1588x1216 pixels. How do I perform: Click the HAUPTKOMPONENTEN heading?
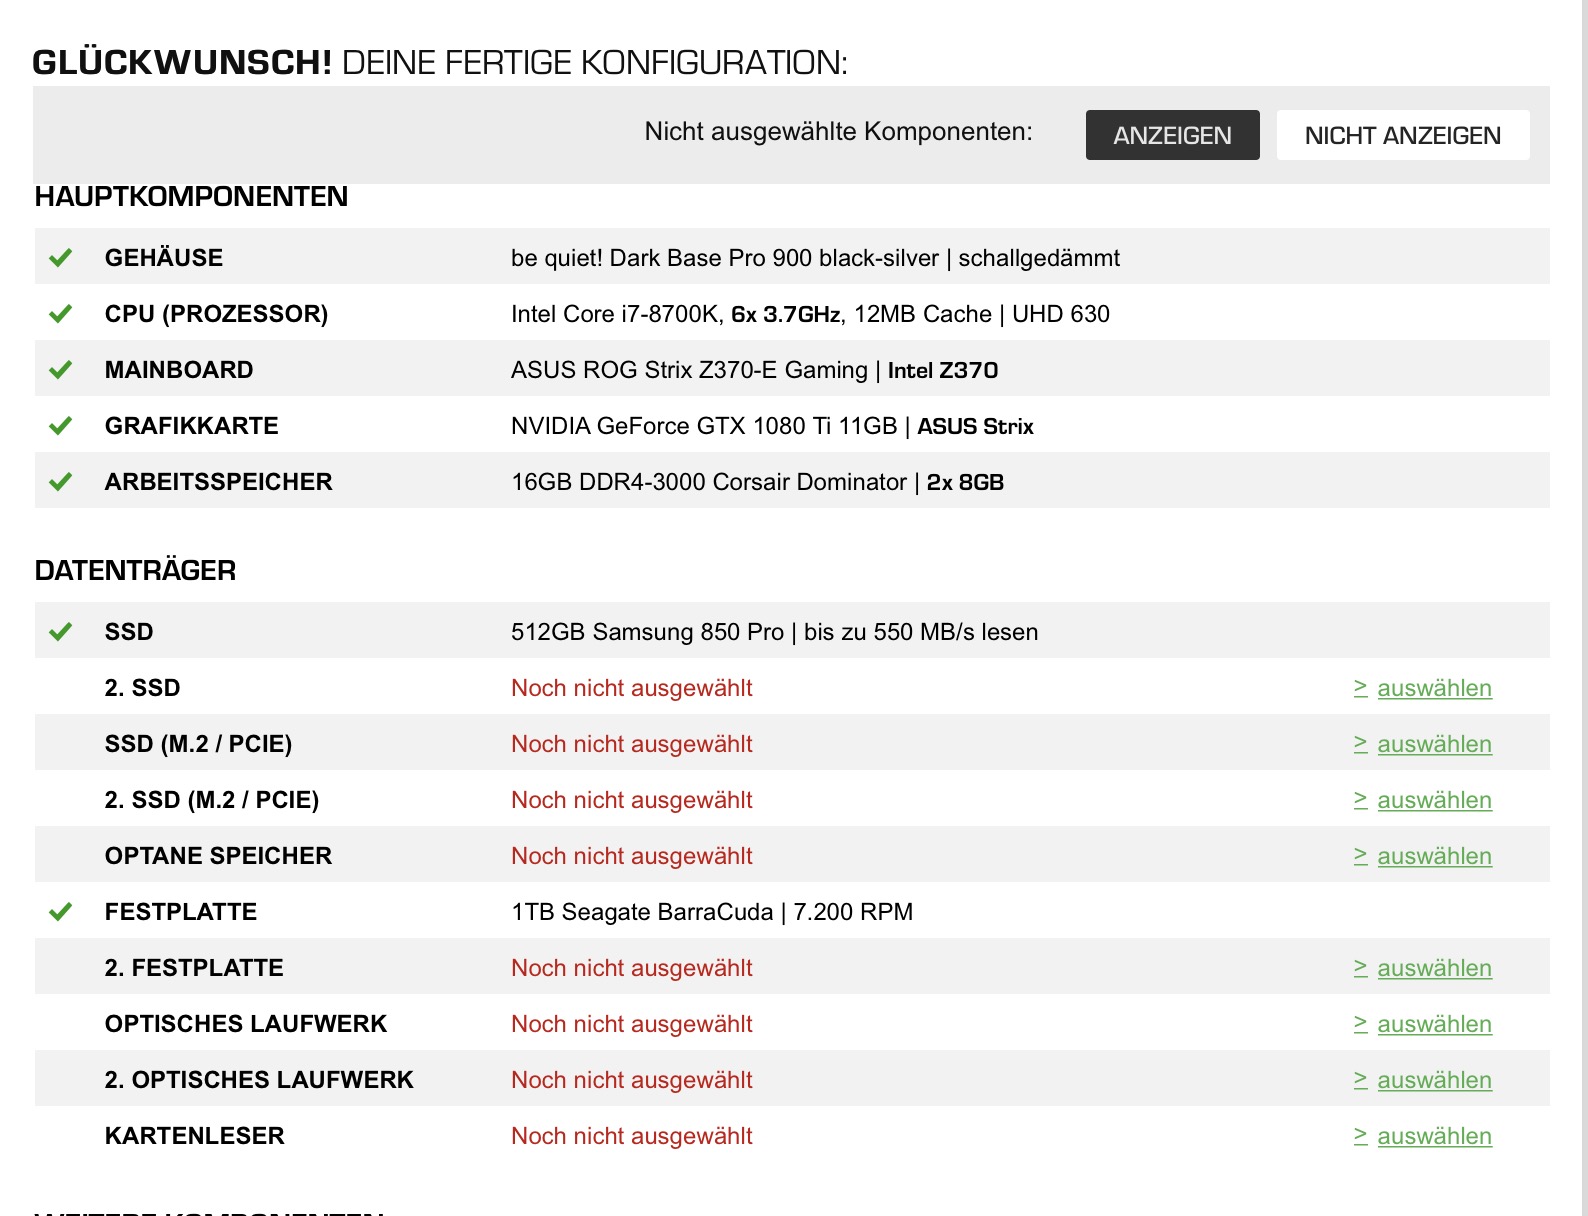[x=192, y=196]
